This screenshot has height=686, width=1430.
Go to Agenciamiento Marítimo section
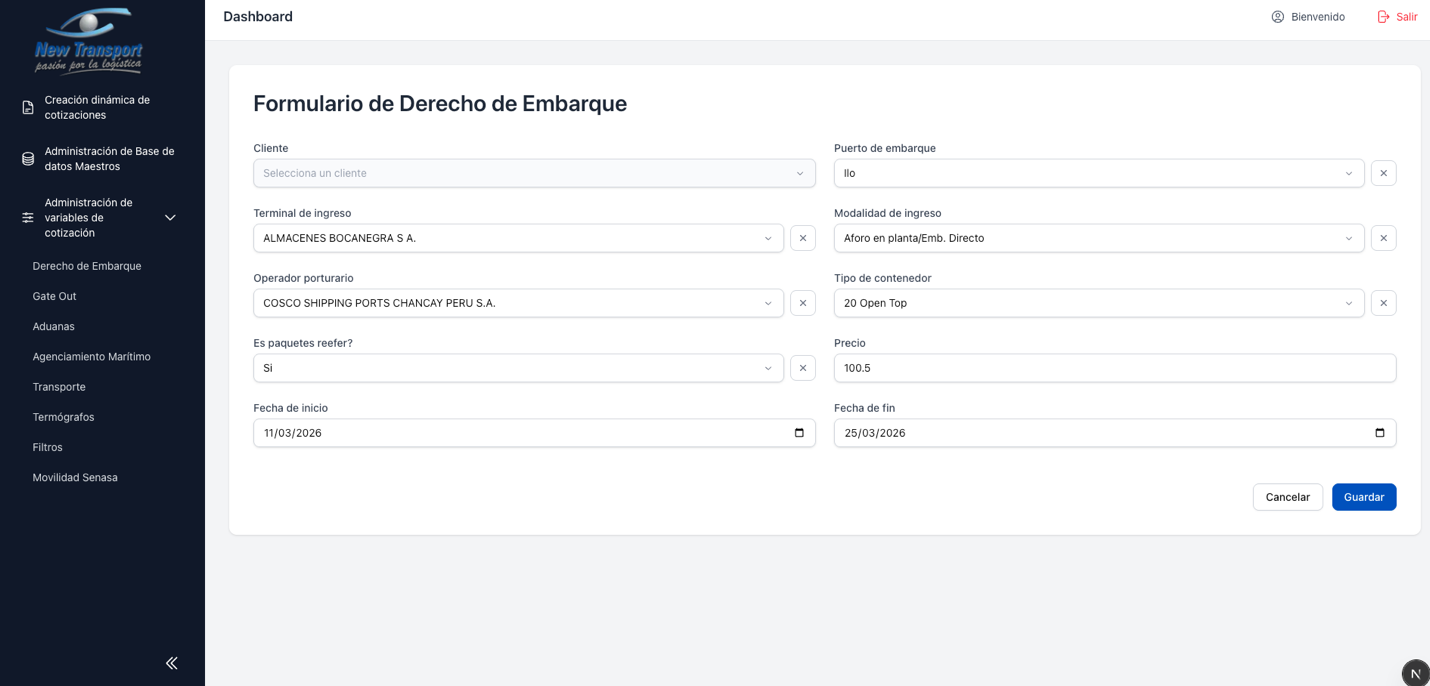[x=91, y=357]
